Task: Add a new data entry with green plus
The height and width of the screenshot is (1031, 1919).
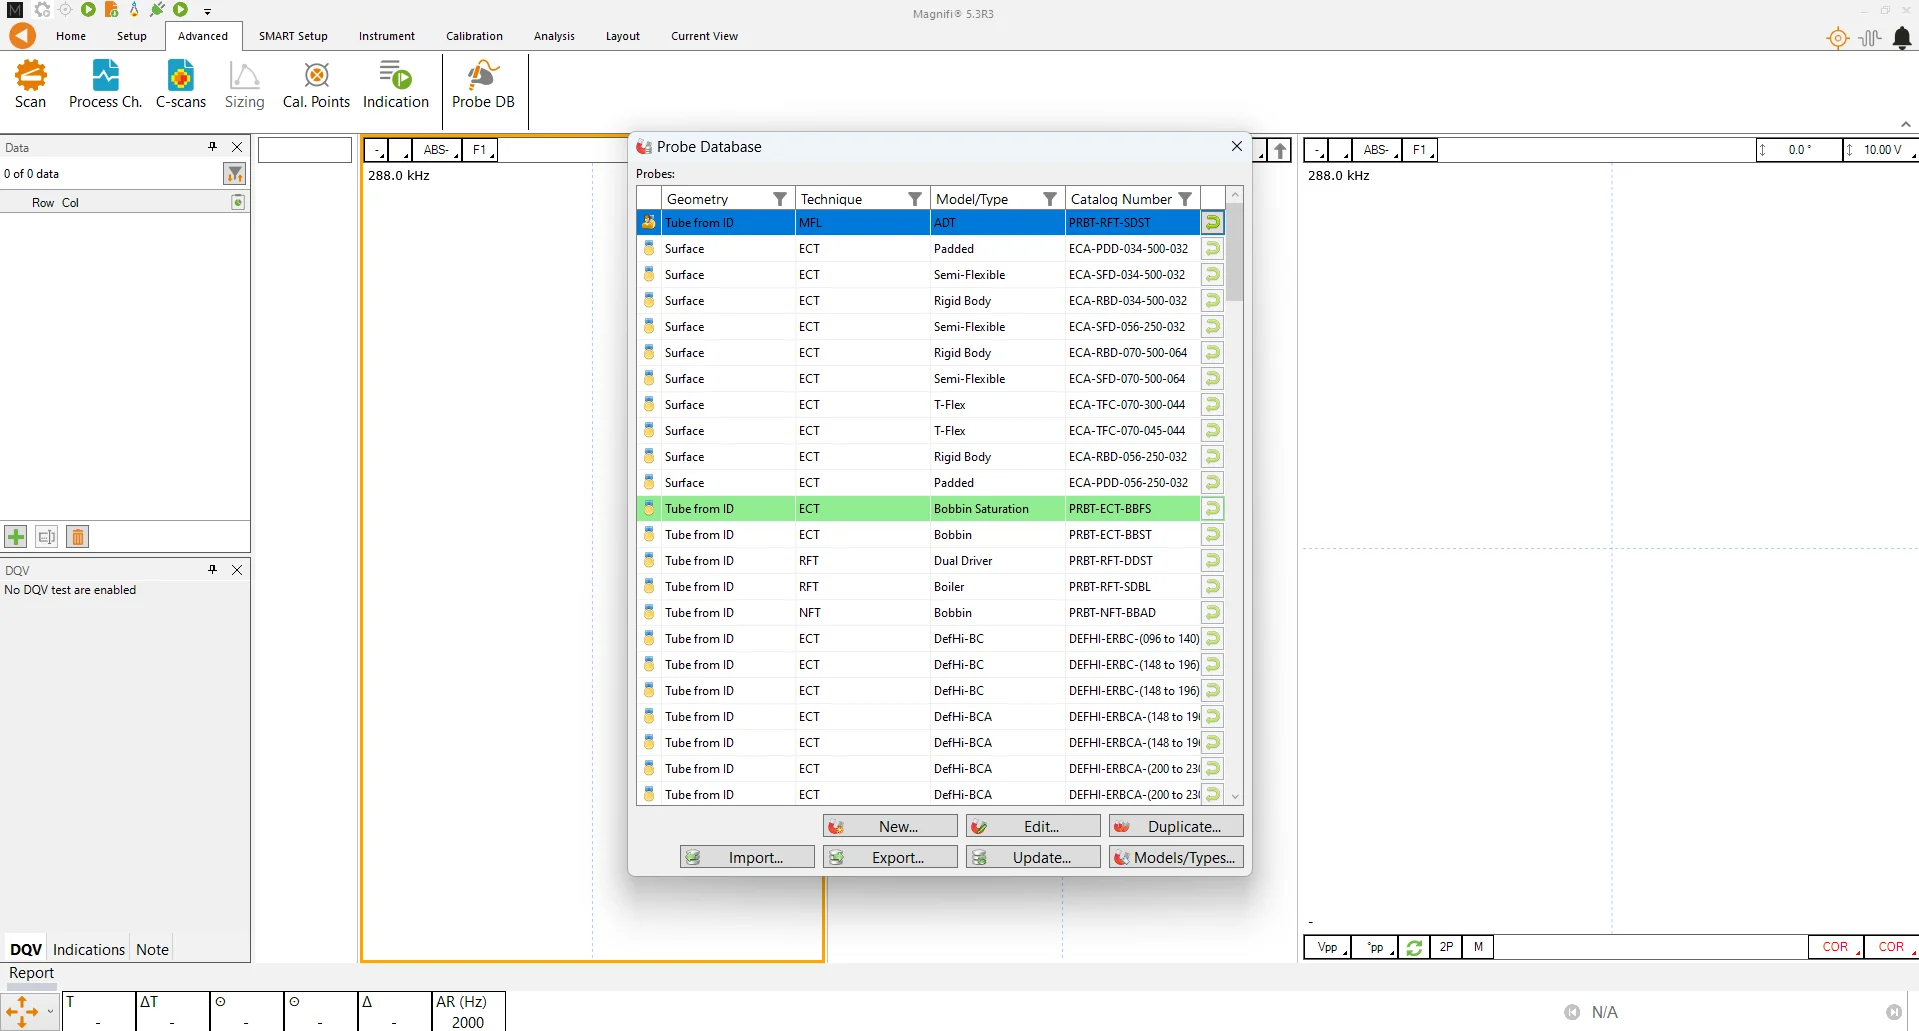Action: point(16,537)
